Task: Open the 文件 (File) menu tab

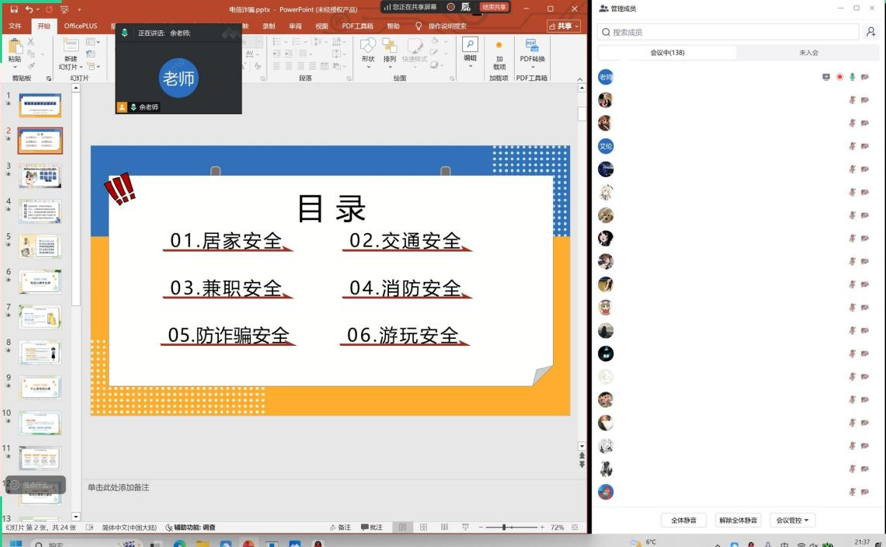Action: [15, 26]
